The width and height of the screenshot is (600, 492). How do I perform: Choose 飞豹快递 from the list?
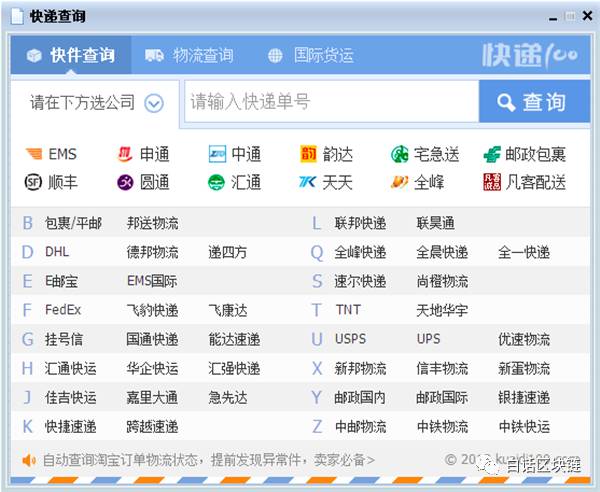[x=153, y=310]
